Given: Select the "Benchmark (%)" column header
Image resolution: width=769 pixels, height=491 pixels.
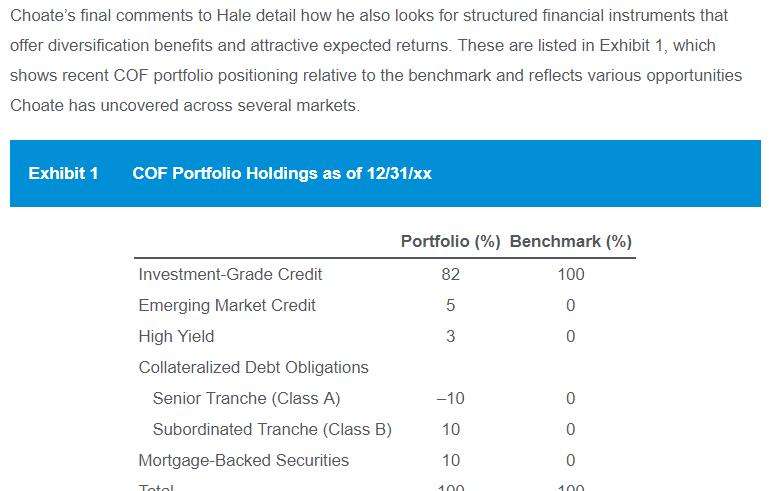Looking at the screenshot, I should [x=570, y=242].
